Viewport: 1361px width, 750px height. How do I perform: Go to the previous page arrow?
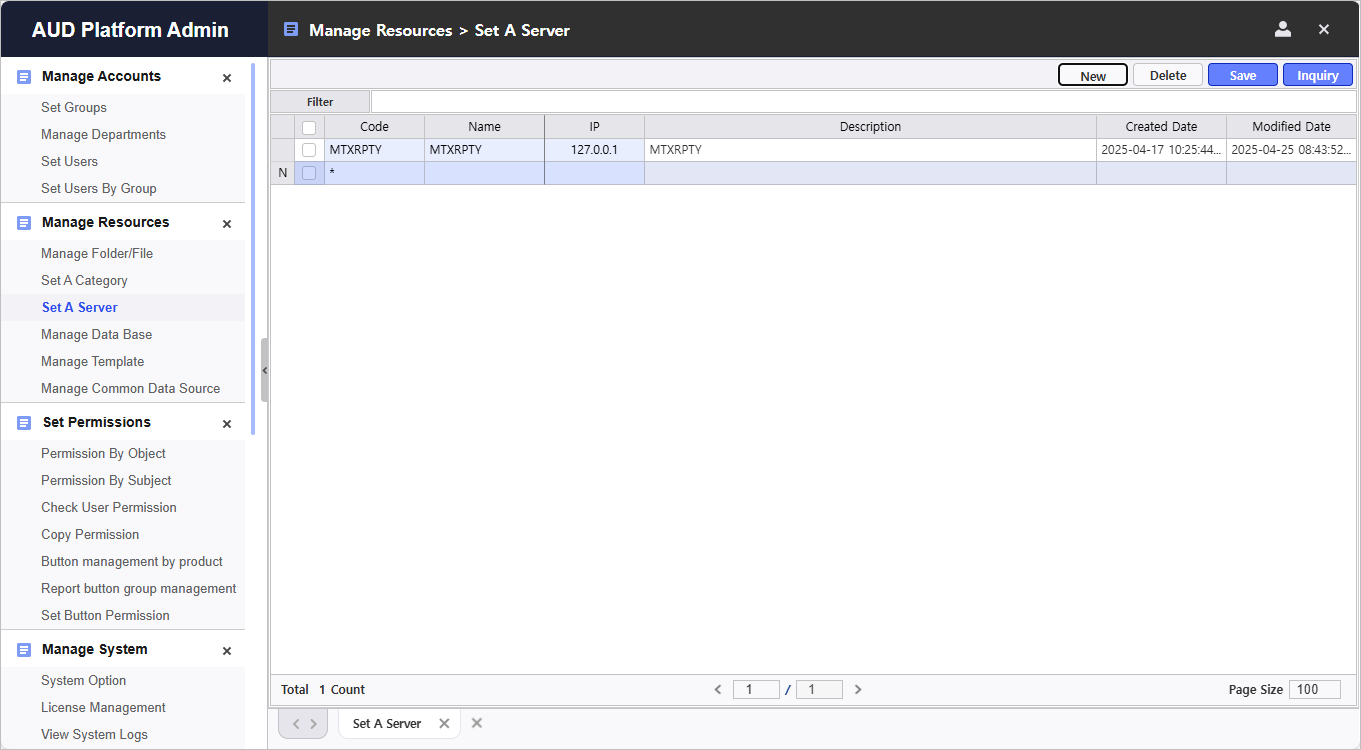click(x=717, y=689)
